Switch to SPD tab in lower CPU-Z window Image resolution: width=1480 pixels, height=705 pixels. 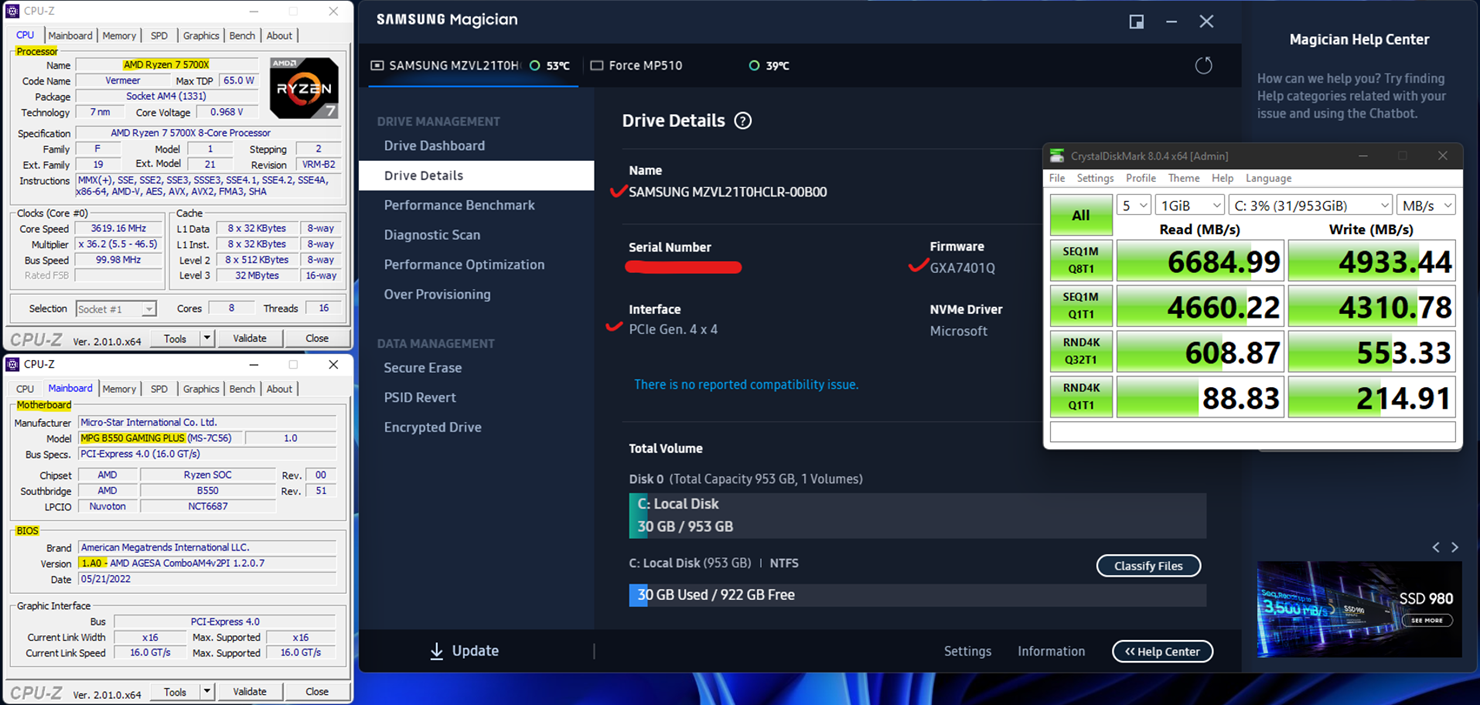pyautogui.click(x=159, y=389)
